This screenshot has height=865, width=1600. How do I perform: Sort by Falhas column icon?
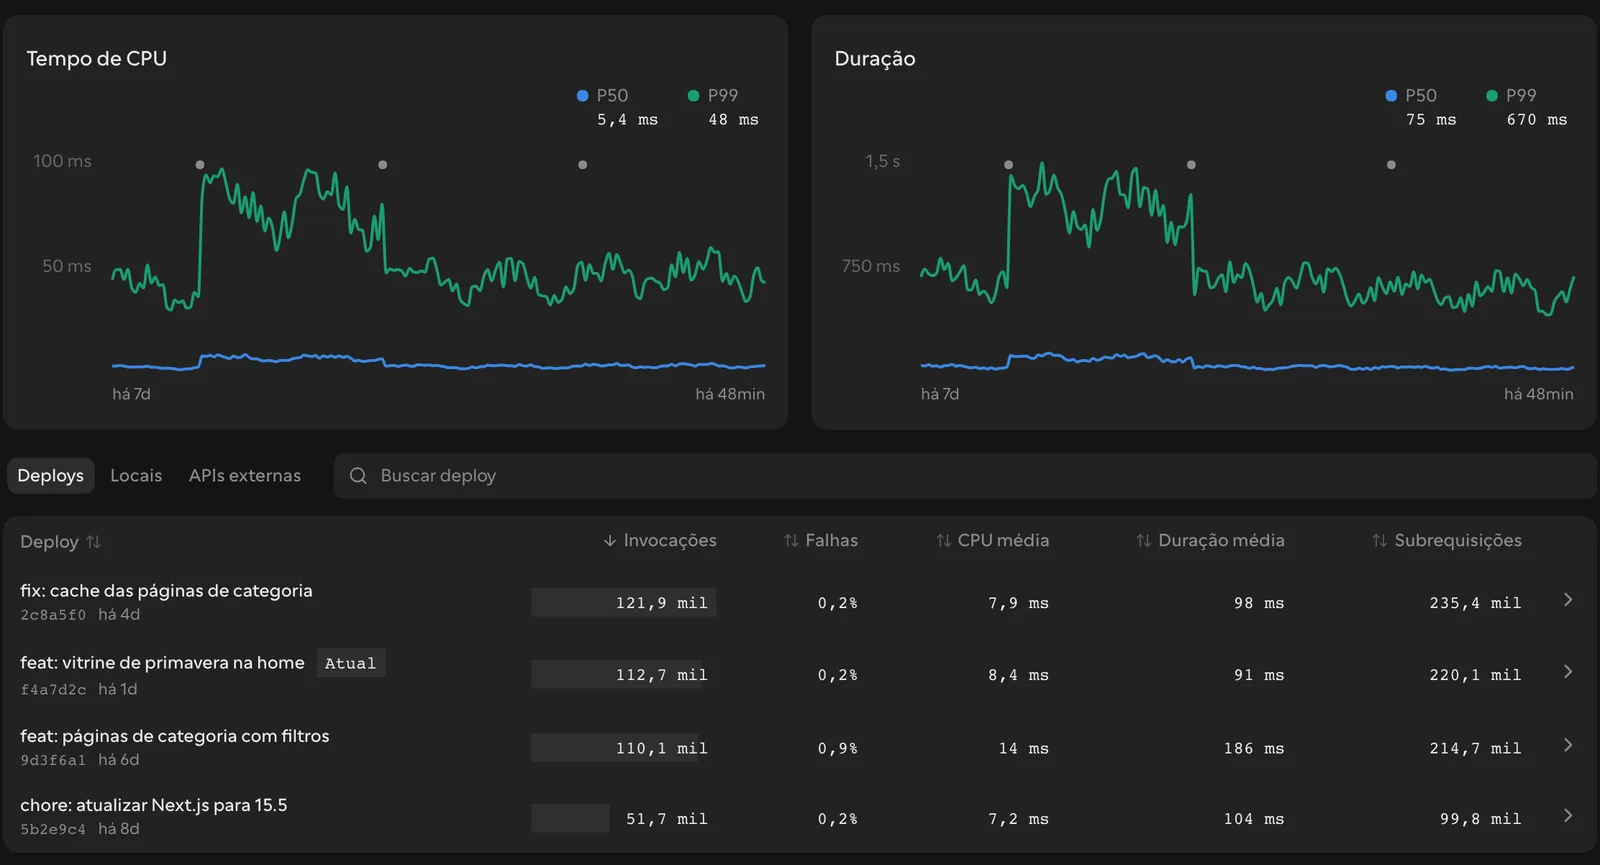coord(791,541)
